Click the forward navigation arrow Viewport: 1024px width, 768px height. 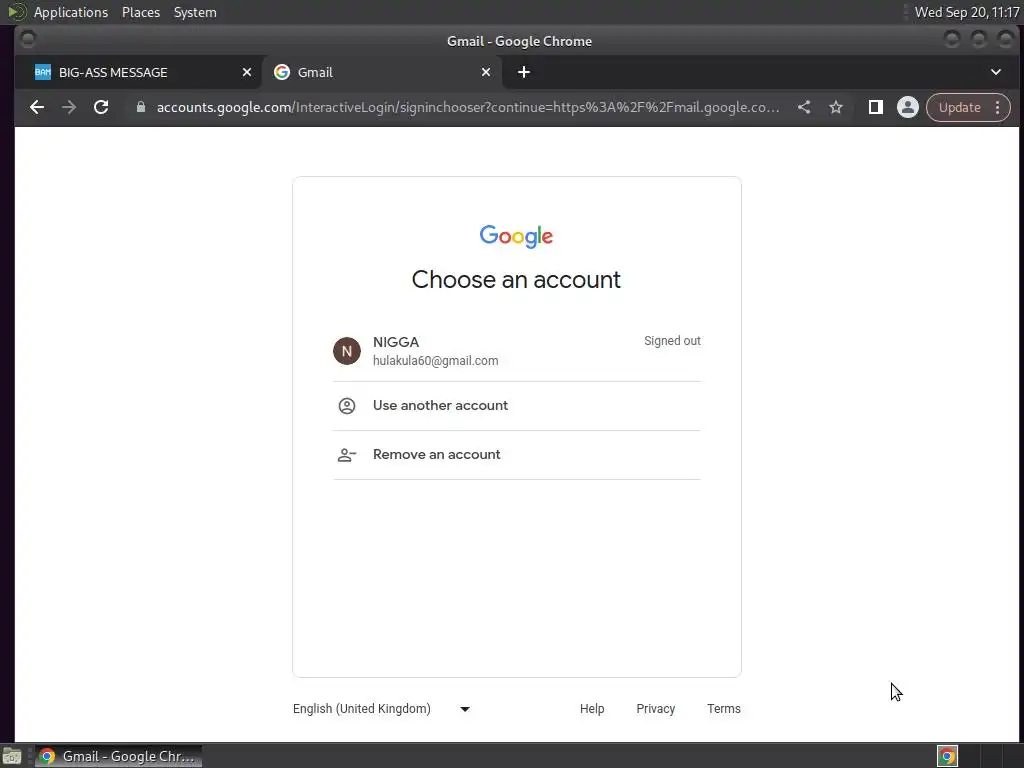(x=69, y=108)
